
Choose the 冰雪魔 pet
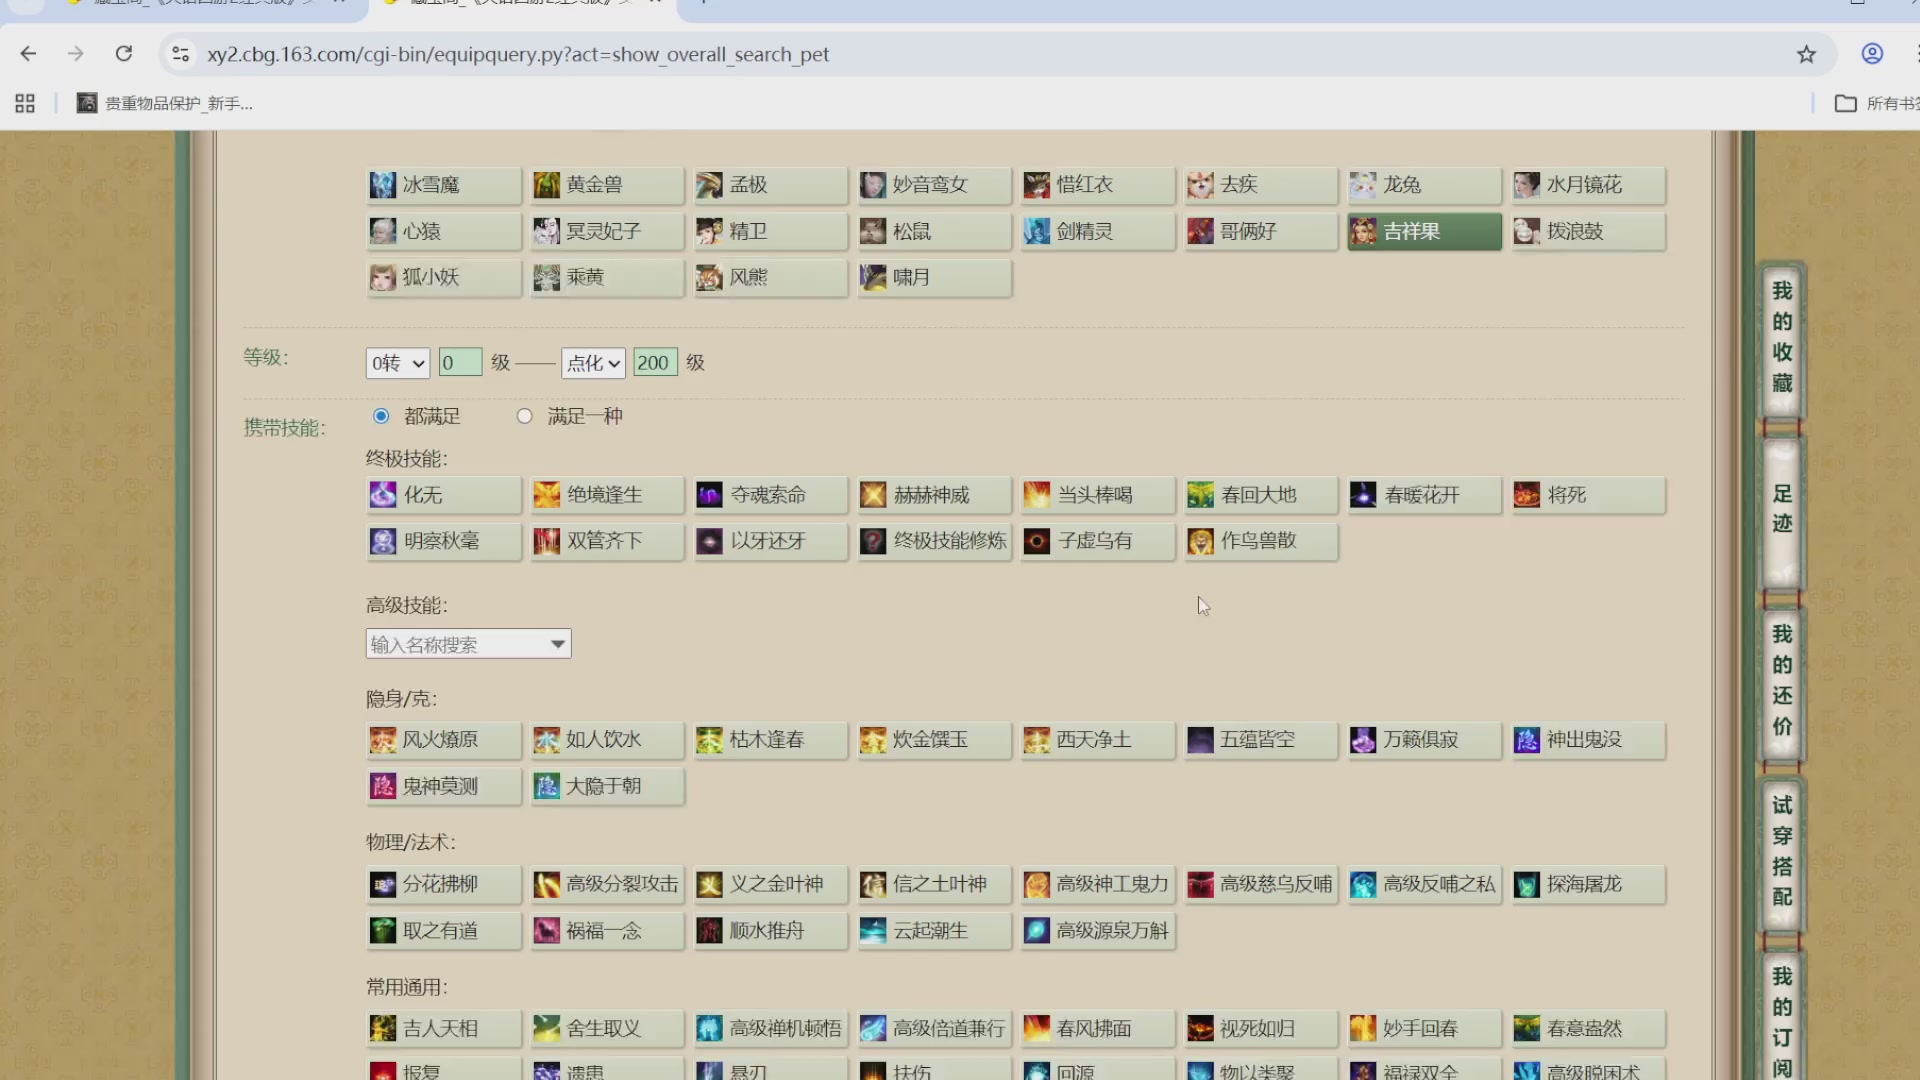(x=443, y=185)
